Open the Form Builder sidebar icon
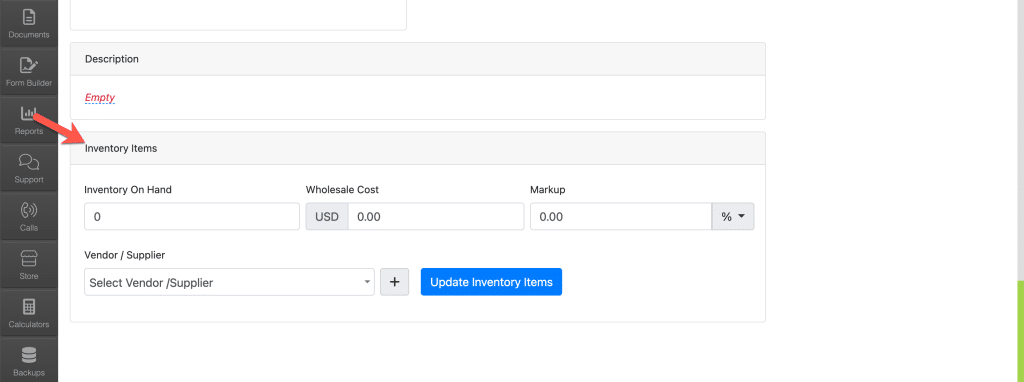 (x=29, y=72)
